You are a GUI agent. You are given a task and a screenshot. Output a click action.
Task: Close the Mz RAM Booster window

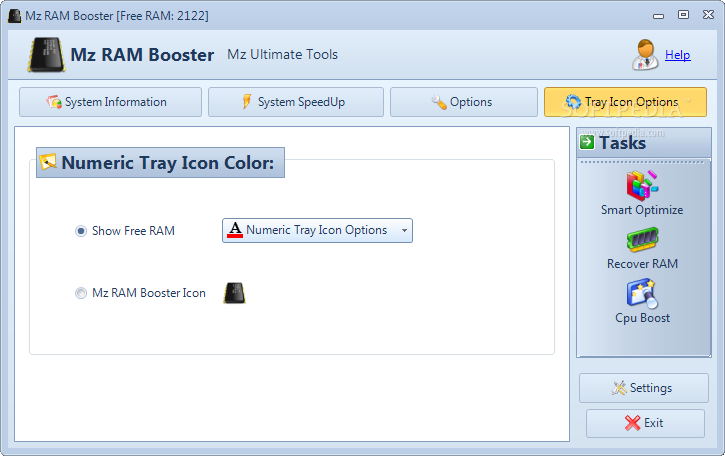click(x=708, y=15)
